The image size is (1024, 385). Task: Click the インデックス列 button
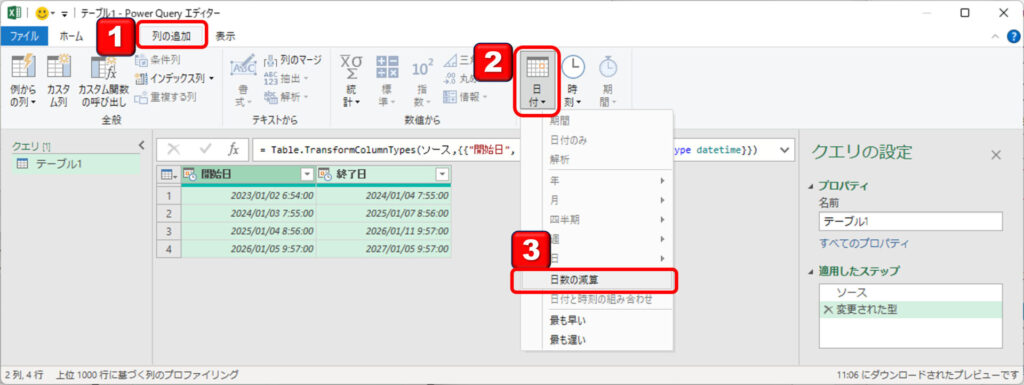pos(170,78)
